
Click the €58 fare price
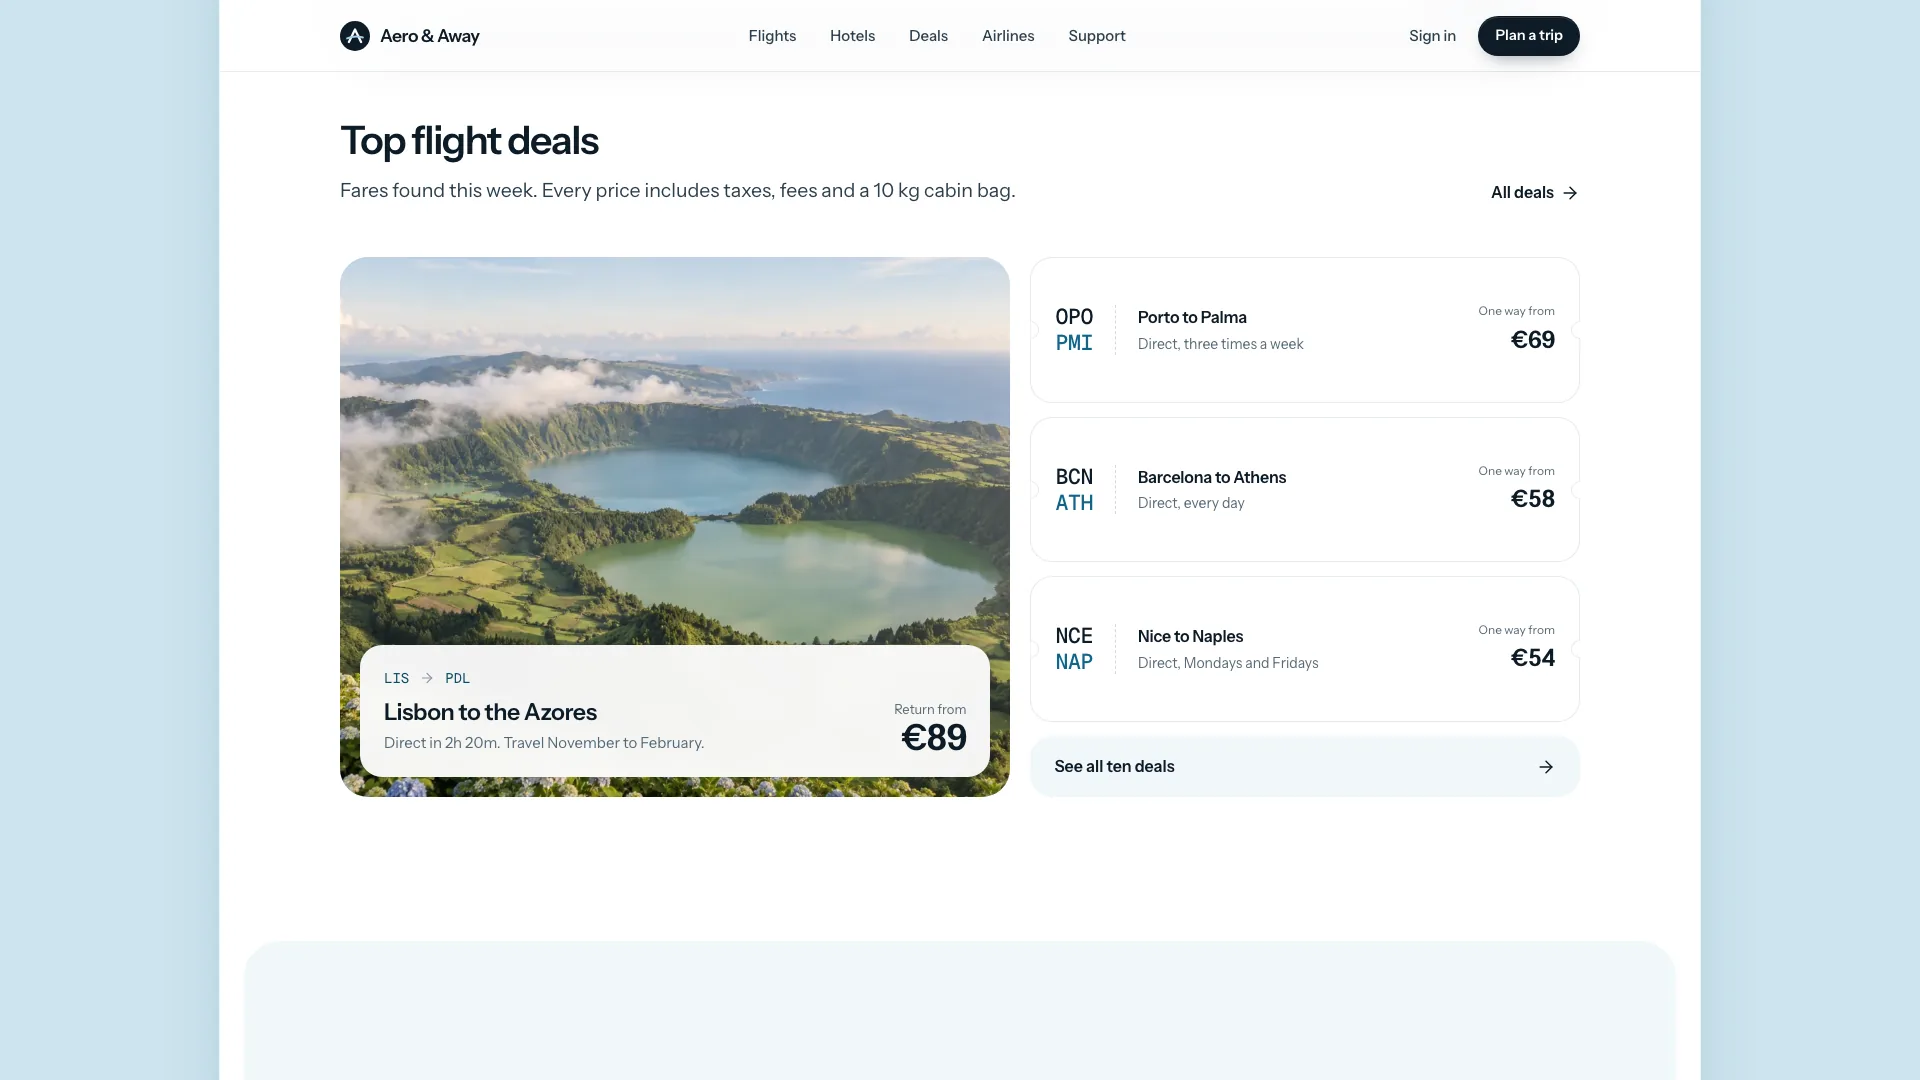pos(1532,499)
